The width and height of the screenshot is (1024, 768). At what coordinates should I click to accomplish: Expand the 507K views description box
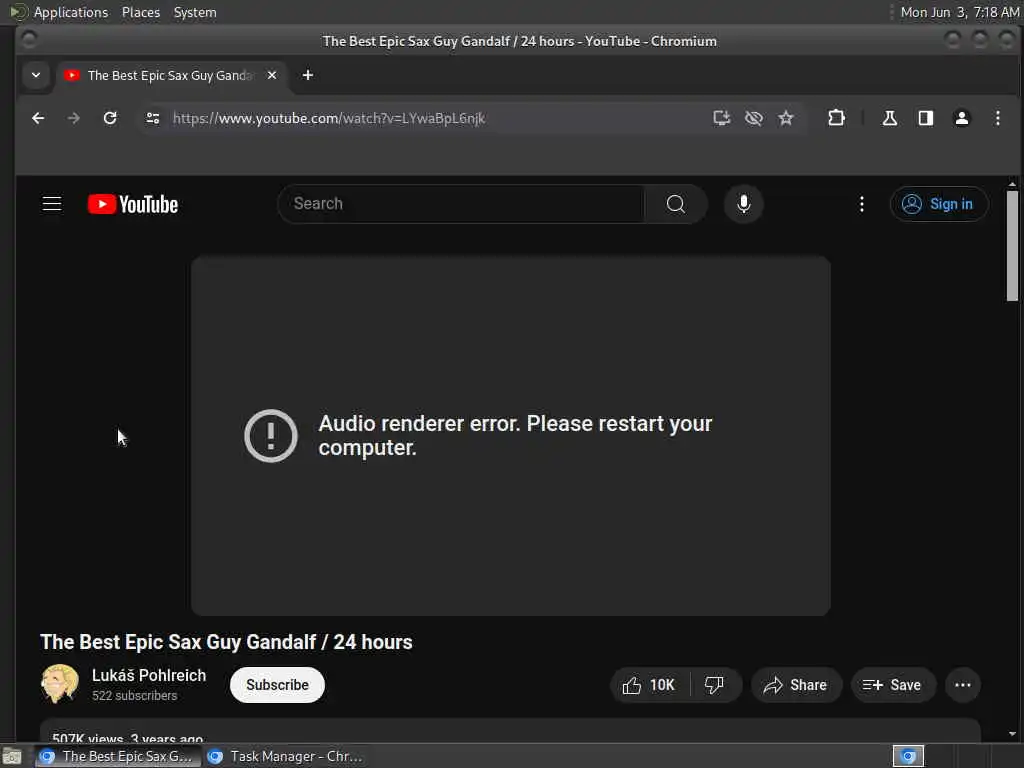tap(510, 731)
